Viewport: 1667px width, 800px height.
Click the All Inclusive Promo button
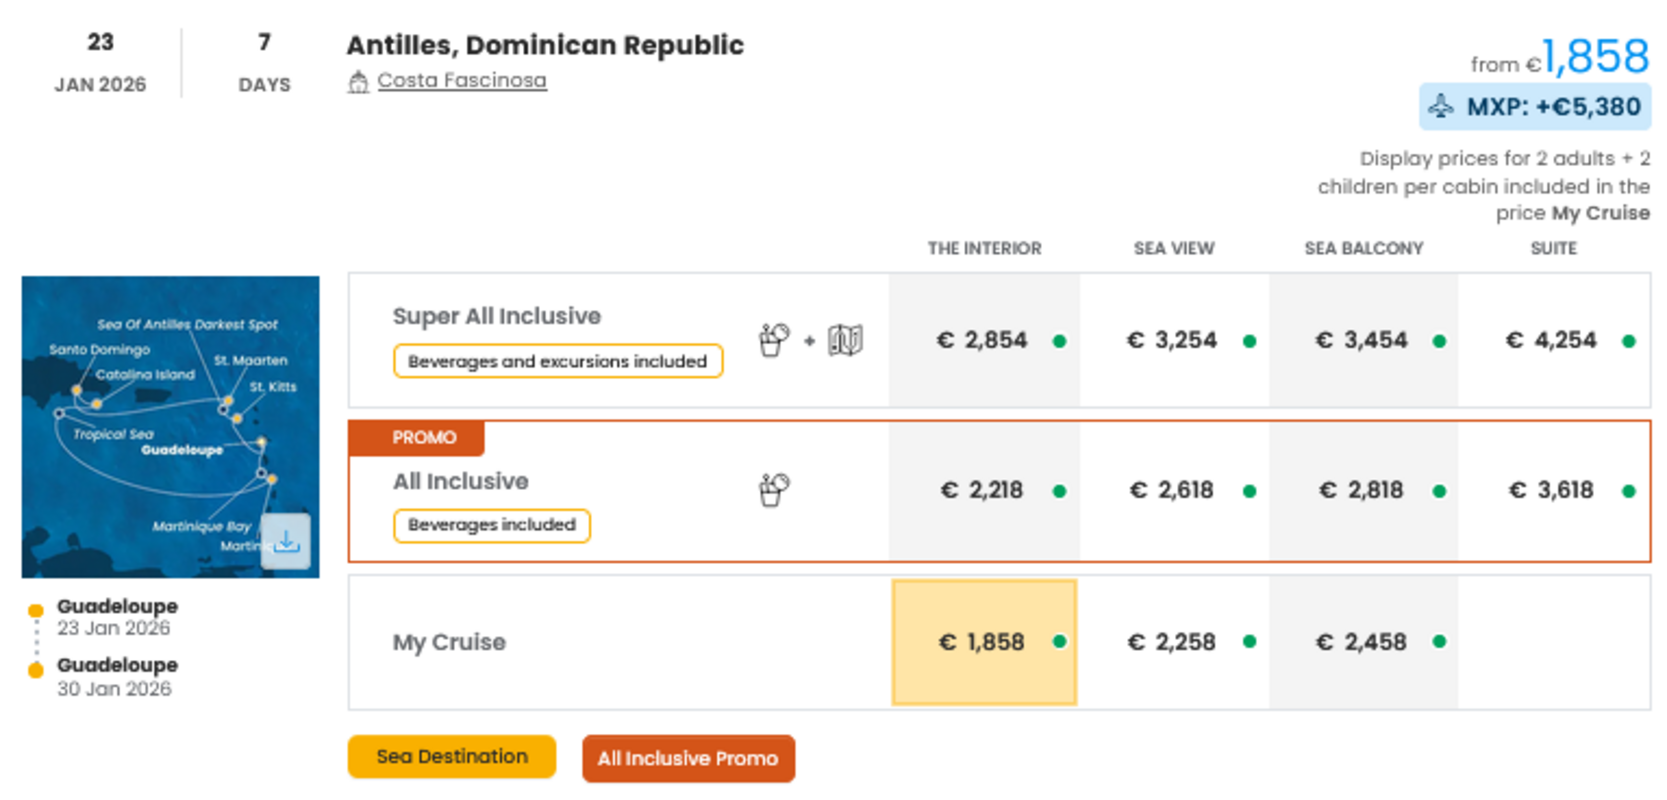[688, 758]
